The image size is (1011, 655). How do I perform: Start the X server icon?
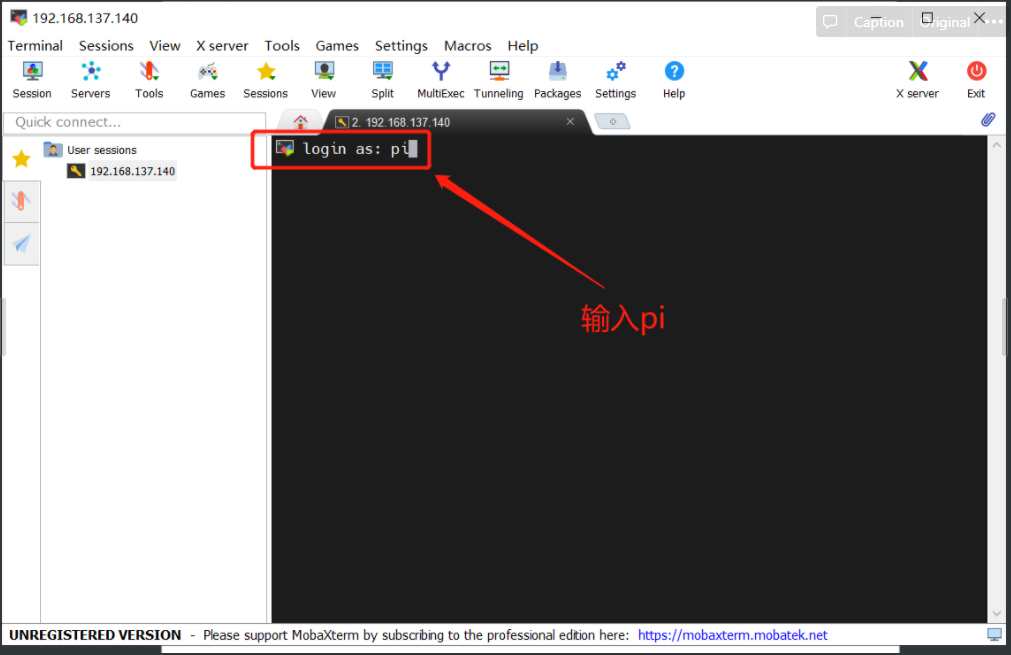tap(918, 72)
